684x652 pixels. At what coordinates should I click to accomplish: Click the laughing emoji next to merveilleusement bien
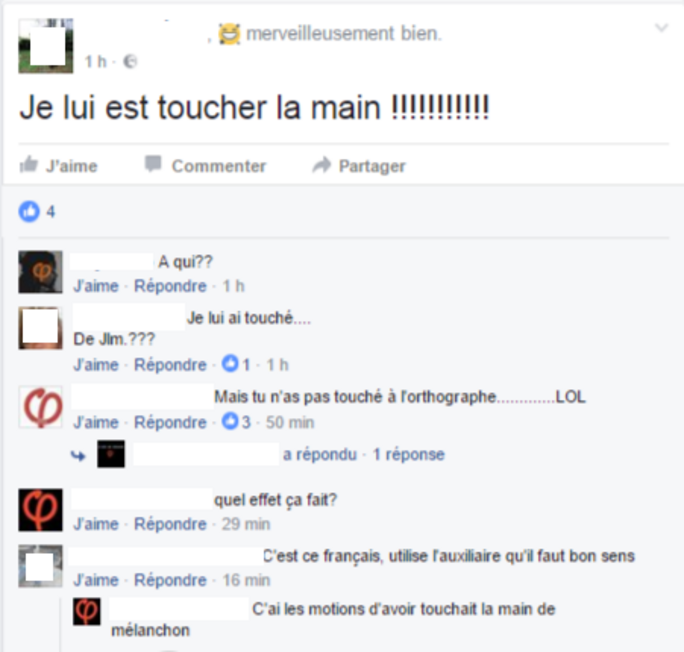pyautogui.click(x=229, y=34)
